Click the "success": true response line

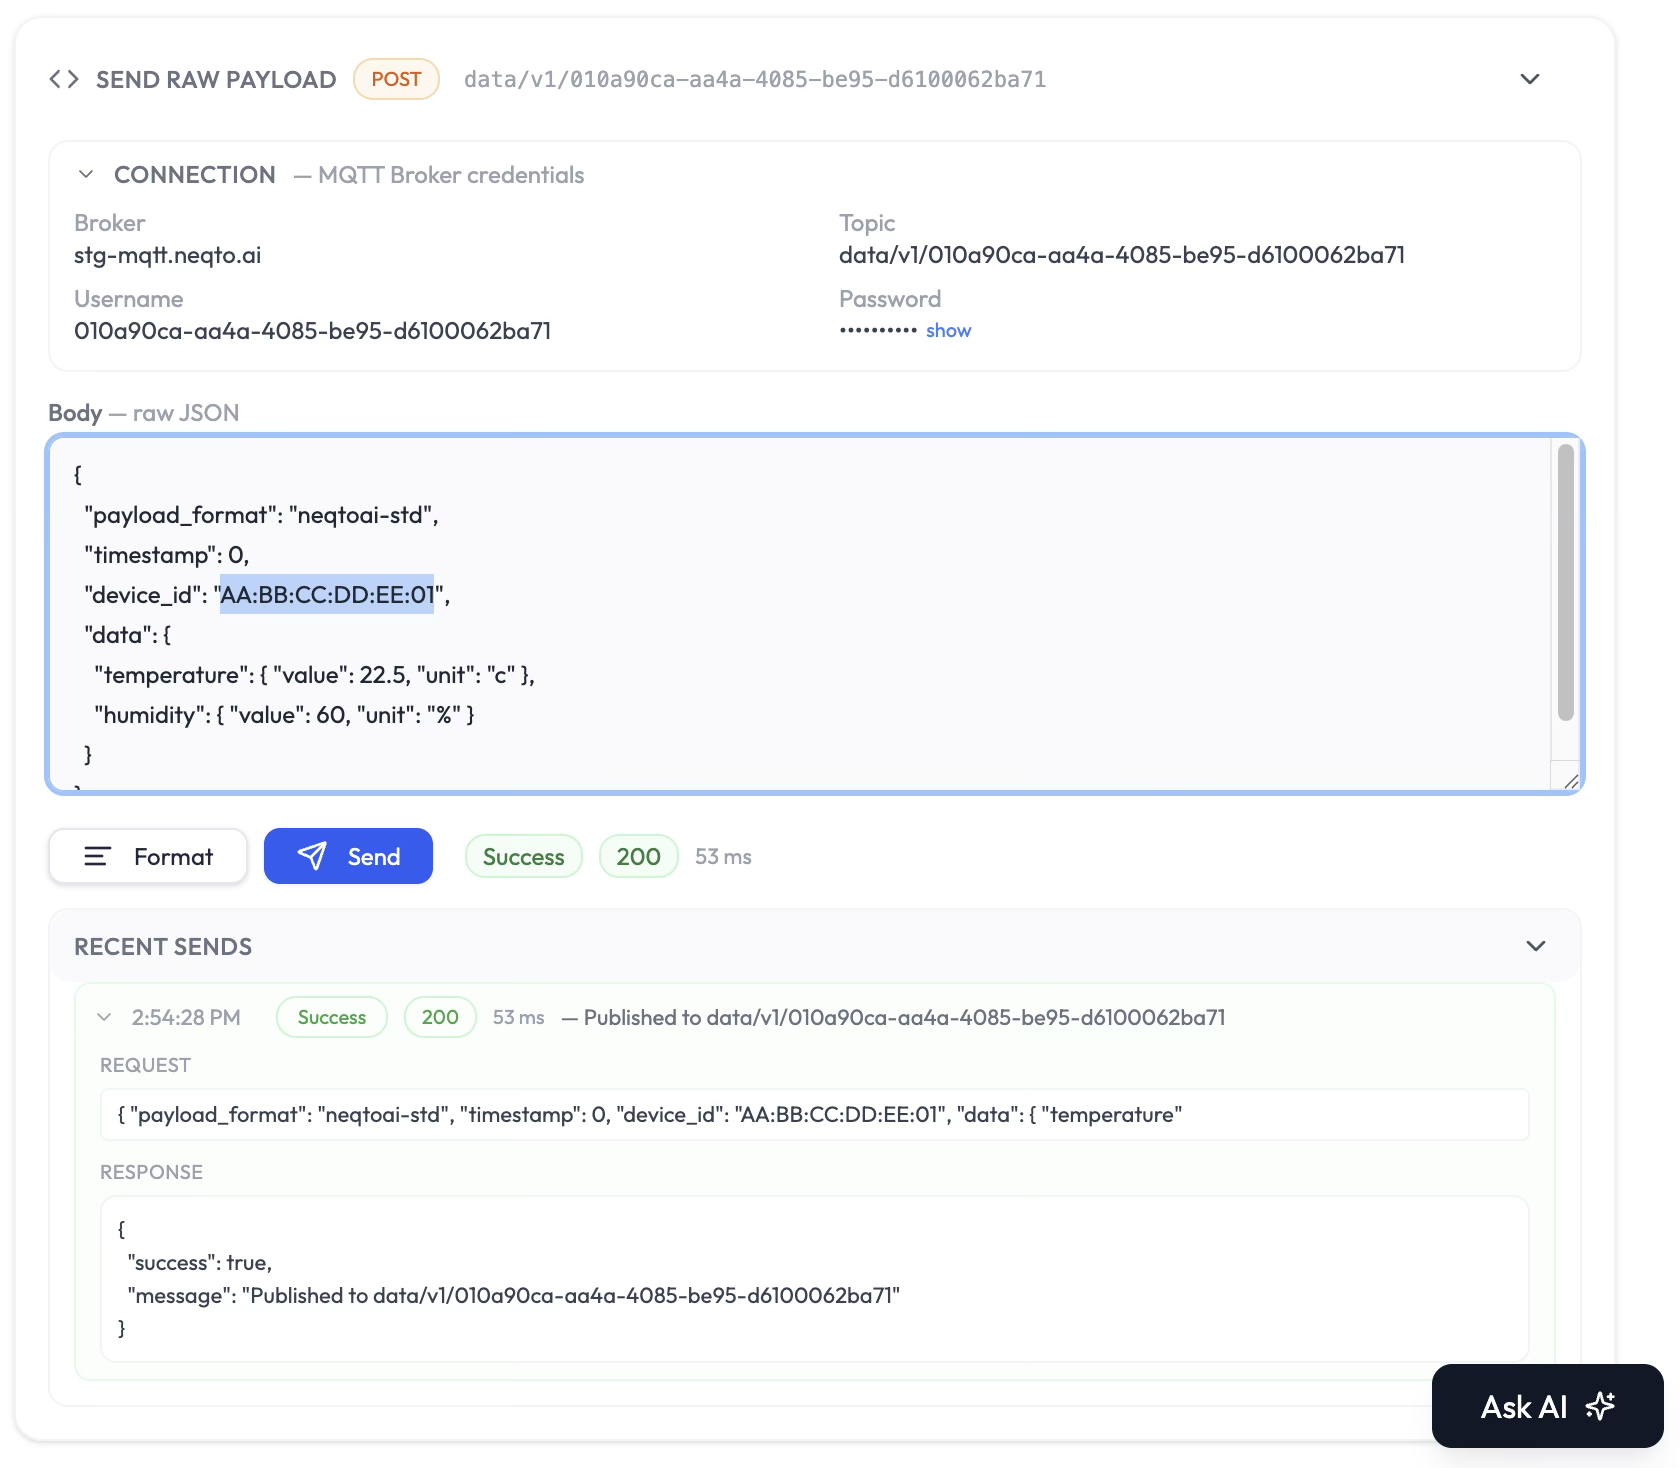point(200,1262)
